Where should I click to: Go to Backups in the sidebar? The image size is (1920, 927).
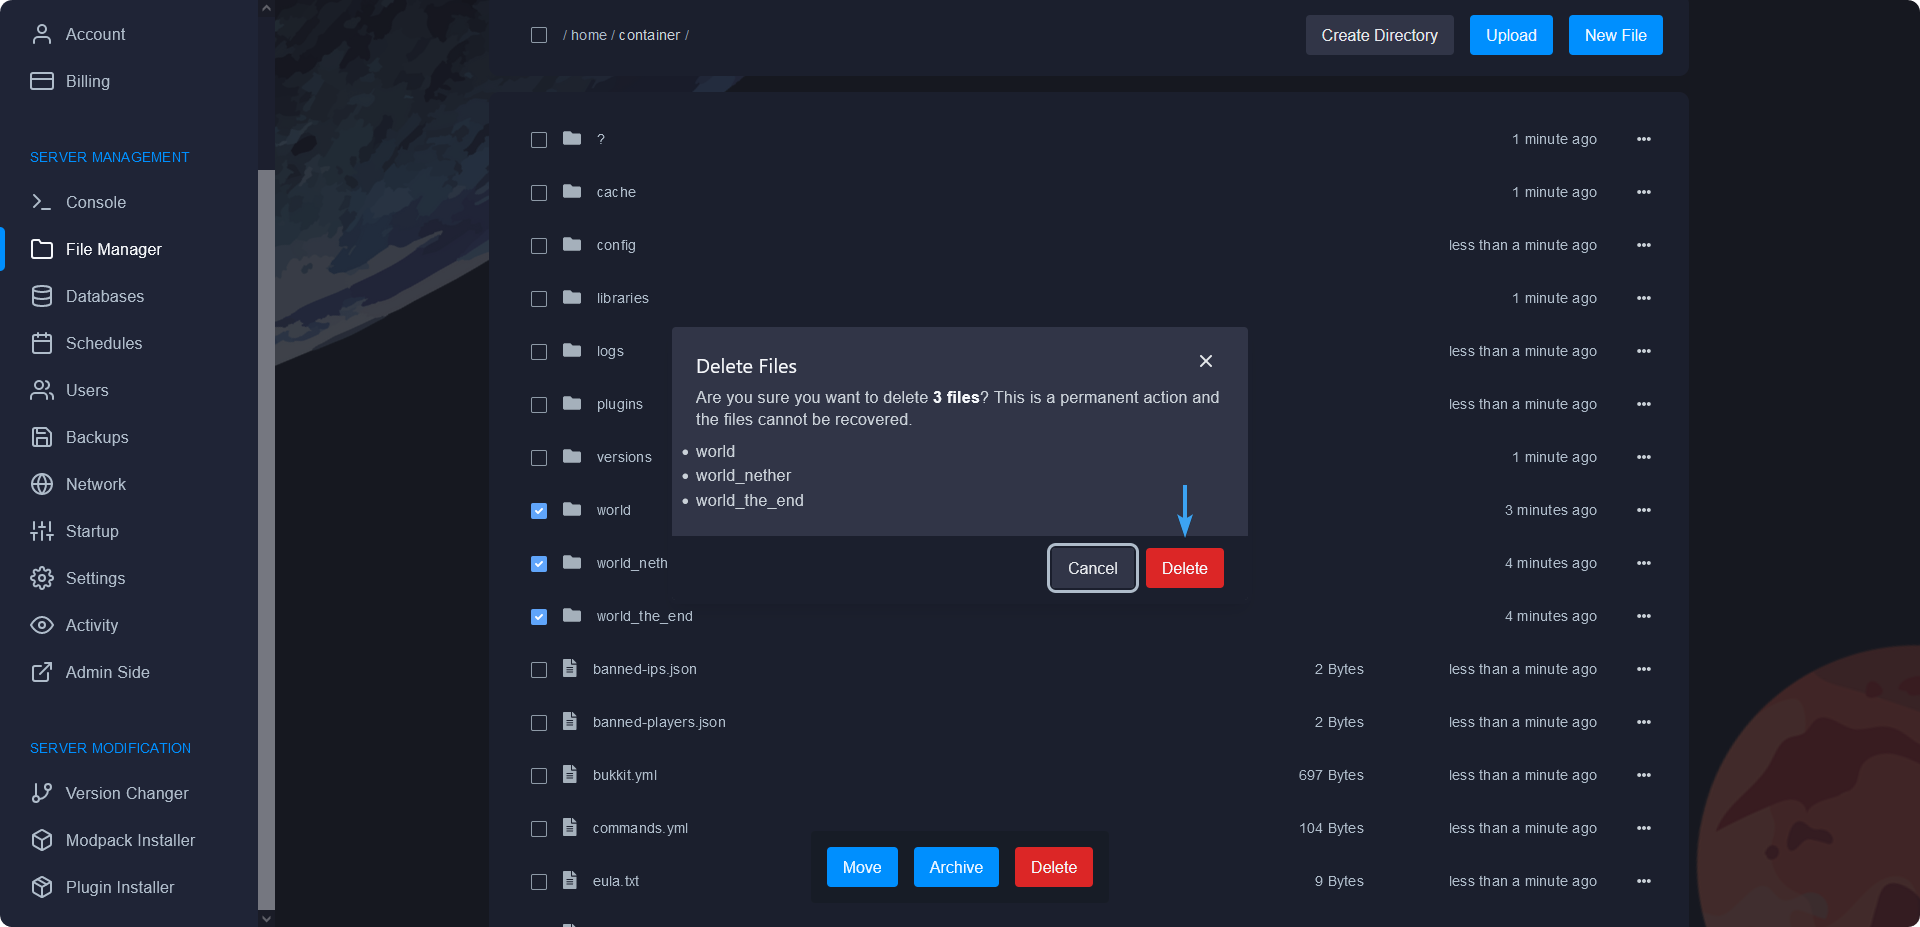(x=97, y=437)
